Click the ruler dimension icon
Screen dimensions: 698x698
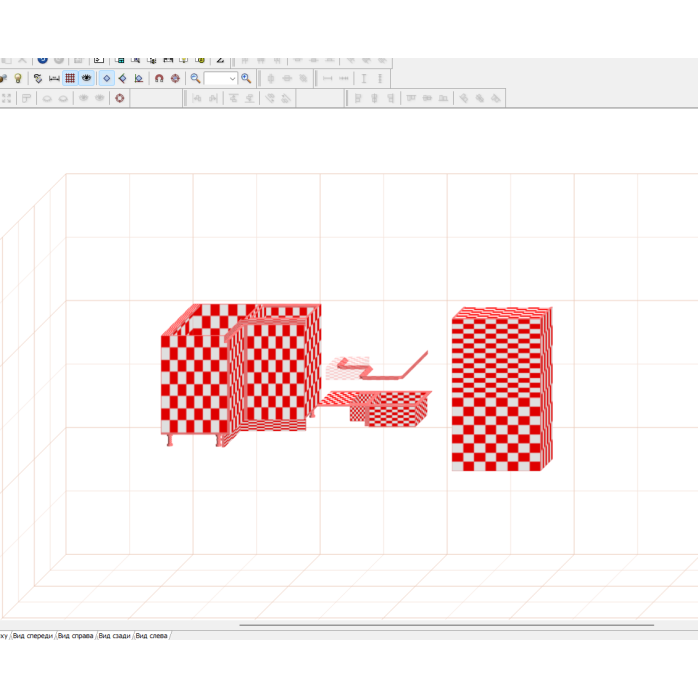point(54,78)
